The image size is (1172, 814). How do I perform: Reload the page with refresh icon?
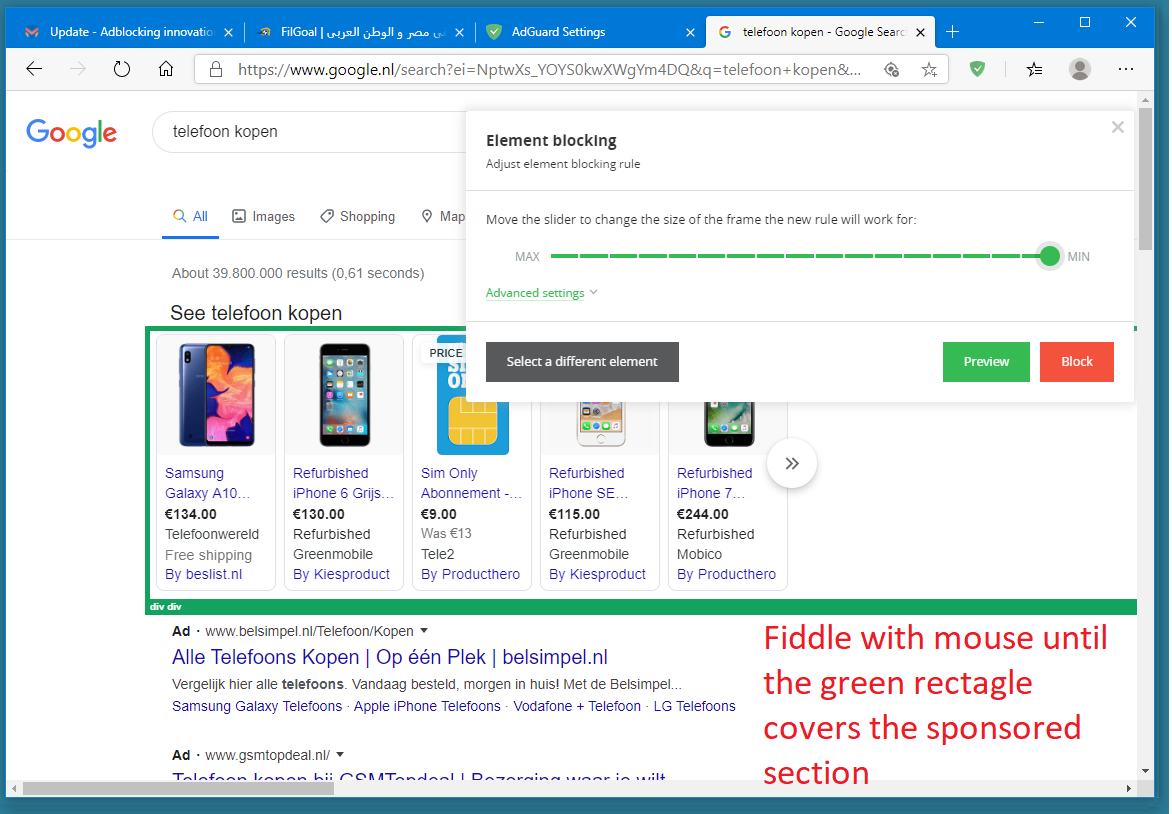[x=122, y=70]
